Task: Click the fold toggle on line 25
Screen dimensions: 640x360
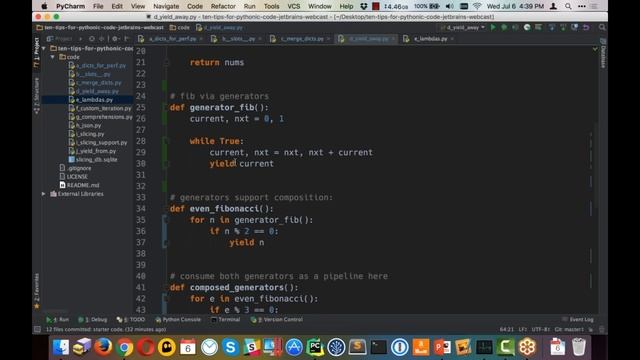Action: tap(166, 107)
